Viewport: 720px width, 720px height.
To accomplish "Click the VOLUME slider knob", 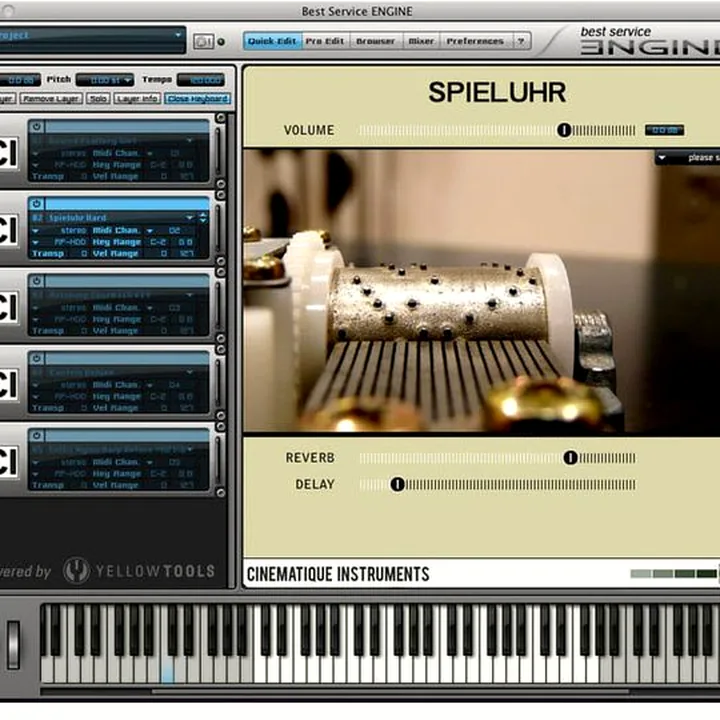I will (x=564, y=130).
